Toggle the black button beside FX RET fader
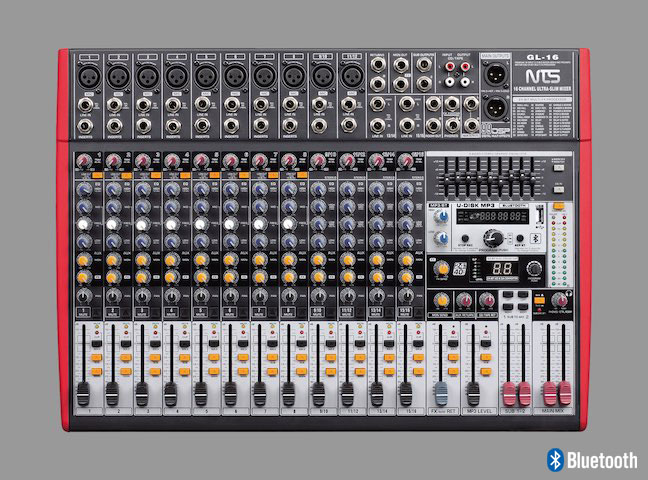 [x=453, y=344]
